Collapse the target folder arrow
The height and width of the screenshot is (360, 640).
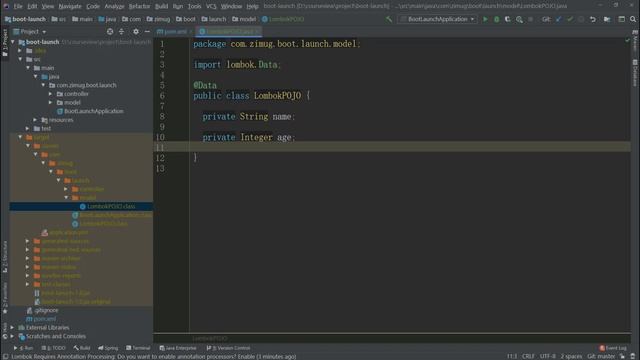pos(20,137)
